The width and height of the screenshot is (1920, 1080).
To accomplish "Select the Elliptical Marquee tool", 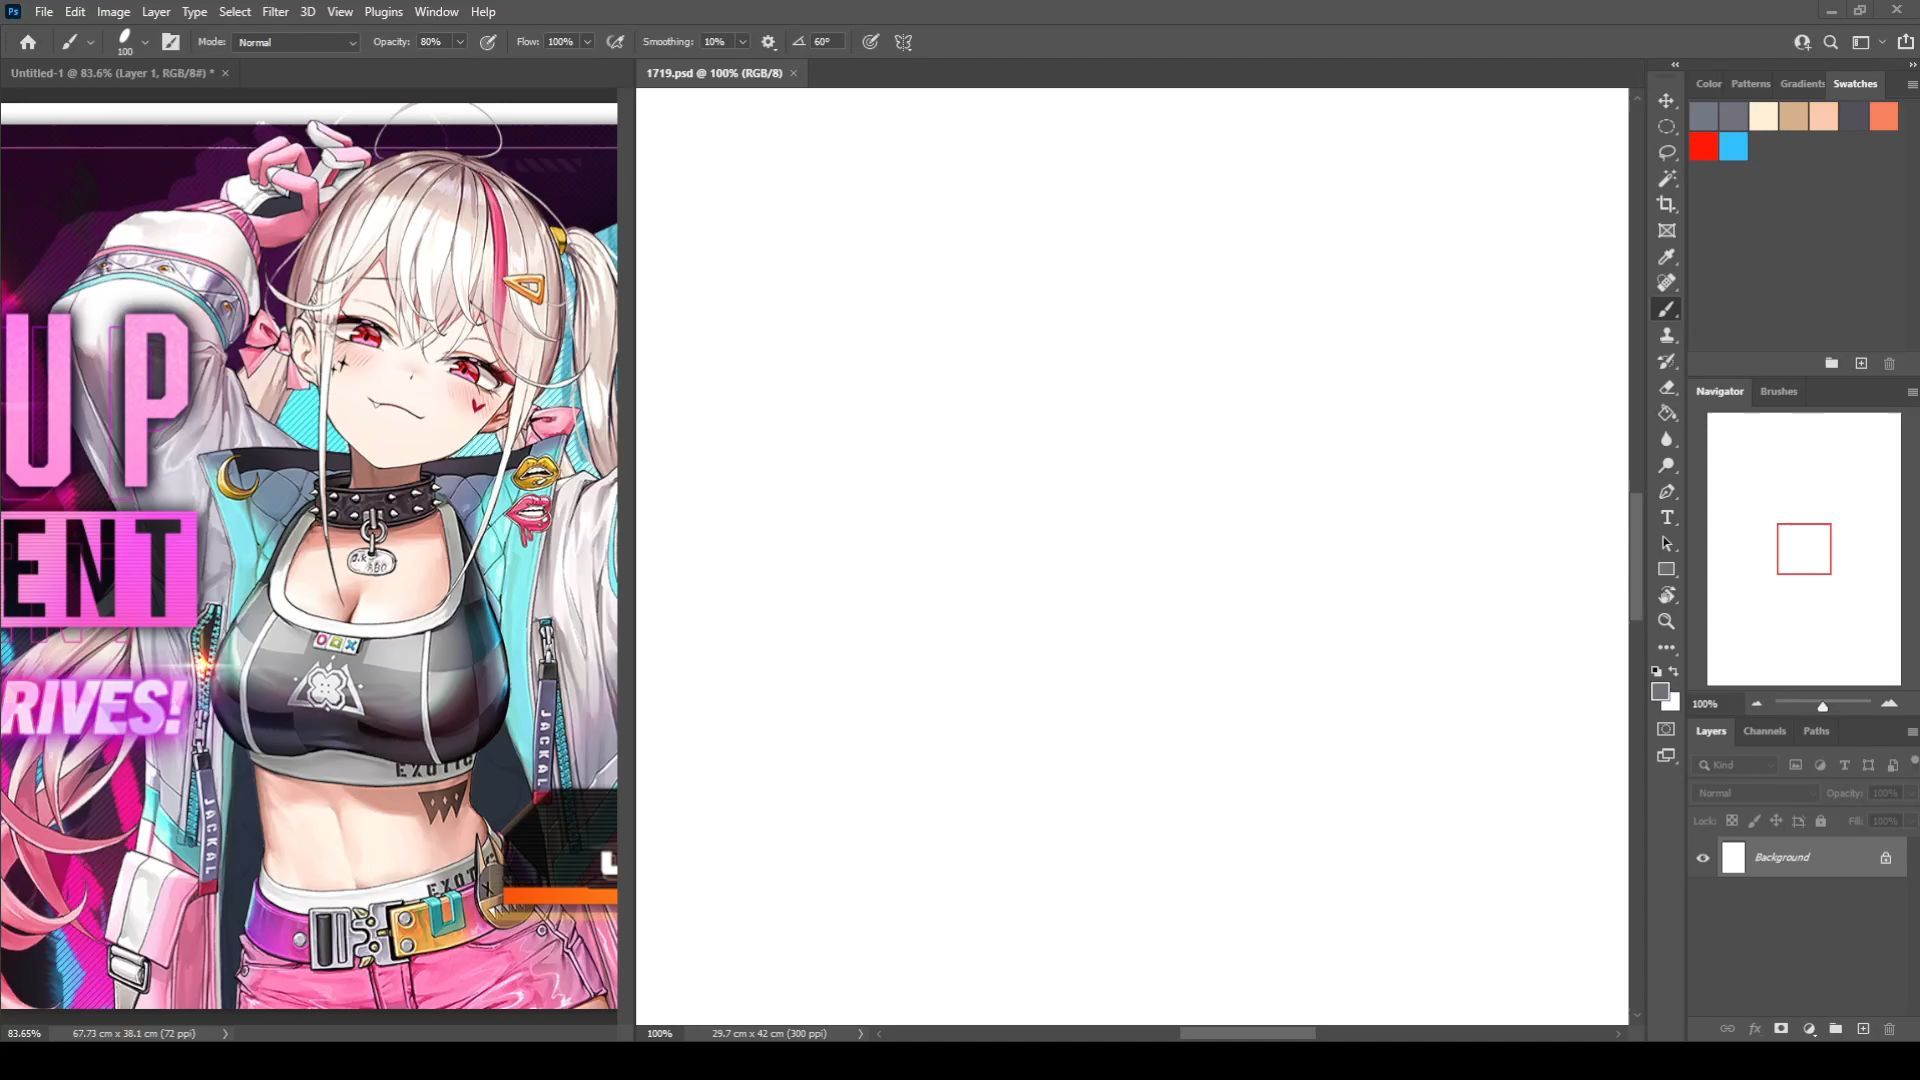I will pos(1667,127).
